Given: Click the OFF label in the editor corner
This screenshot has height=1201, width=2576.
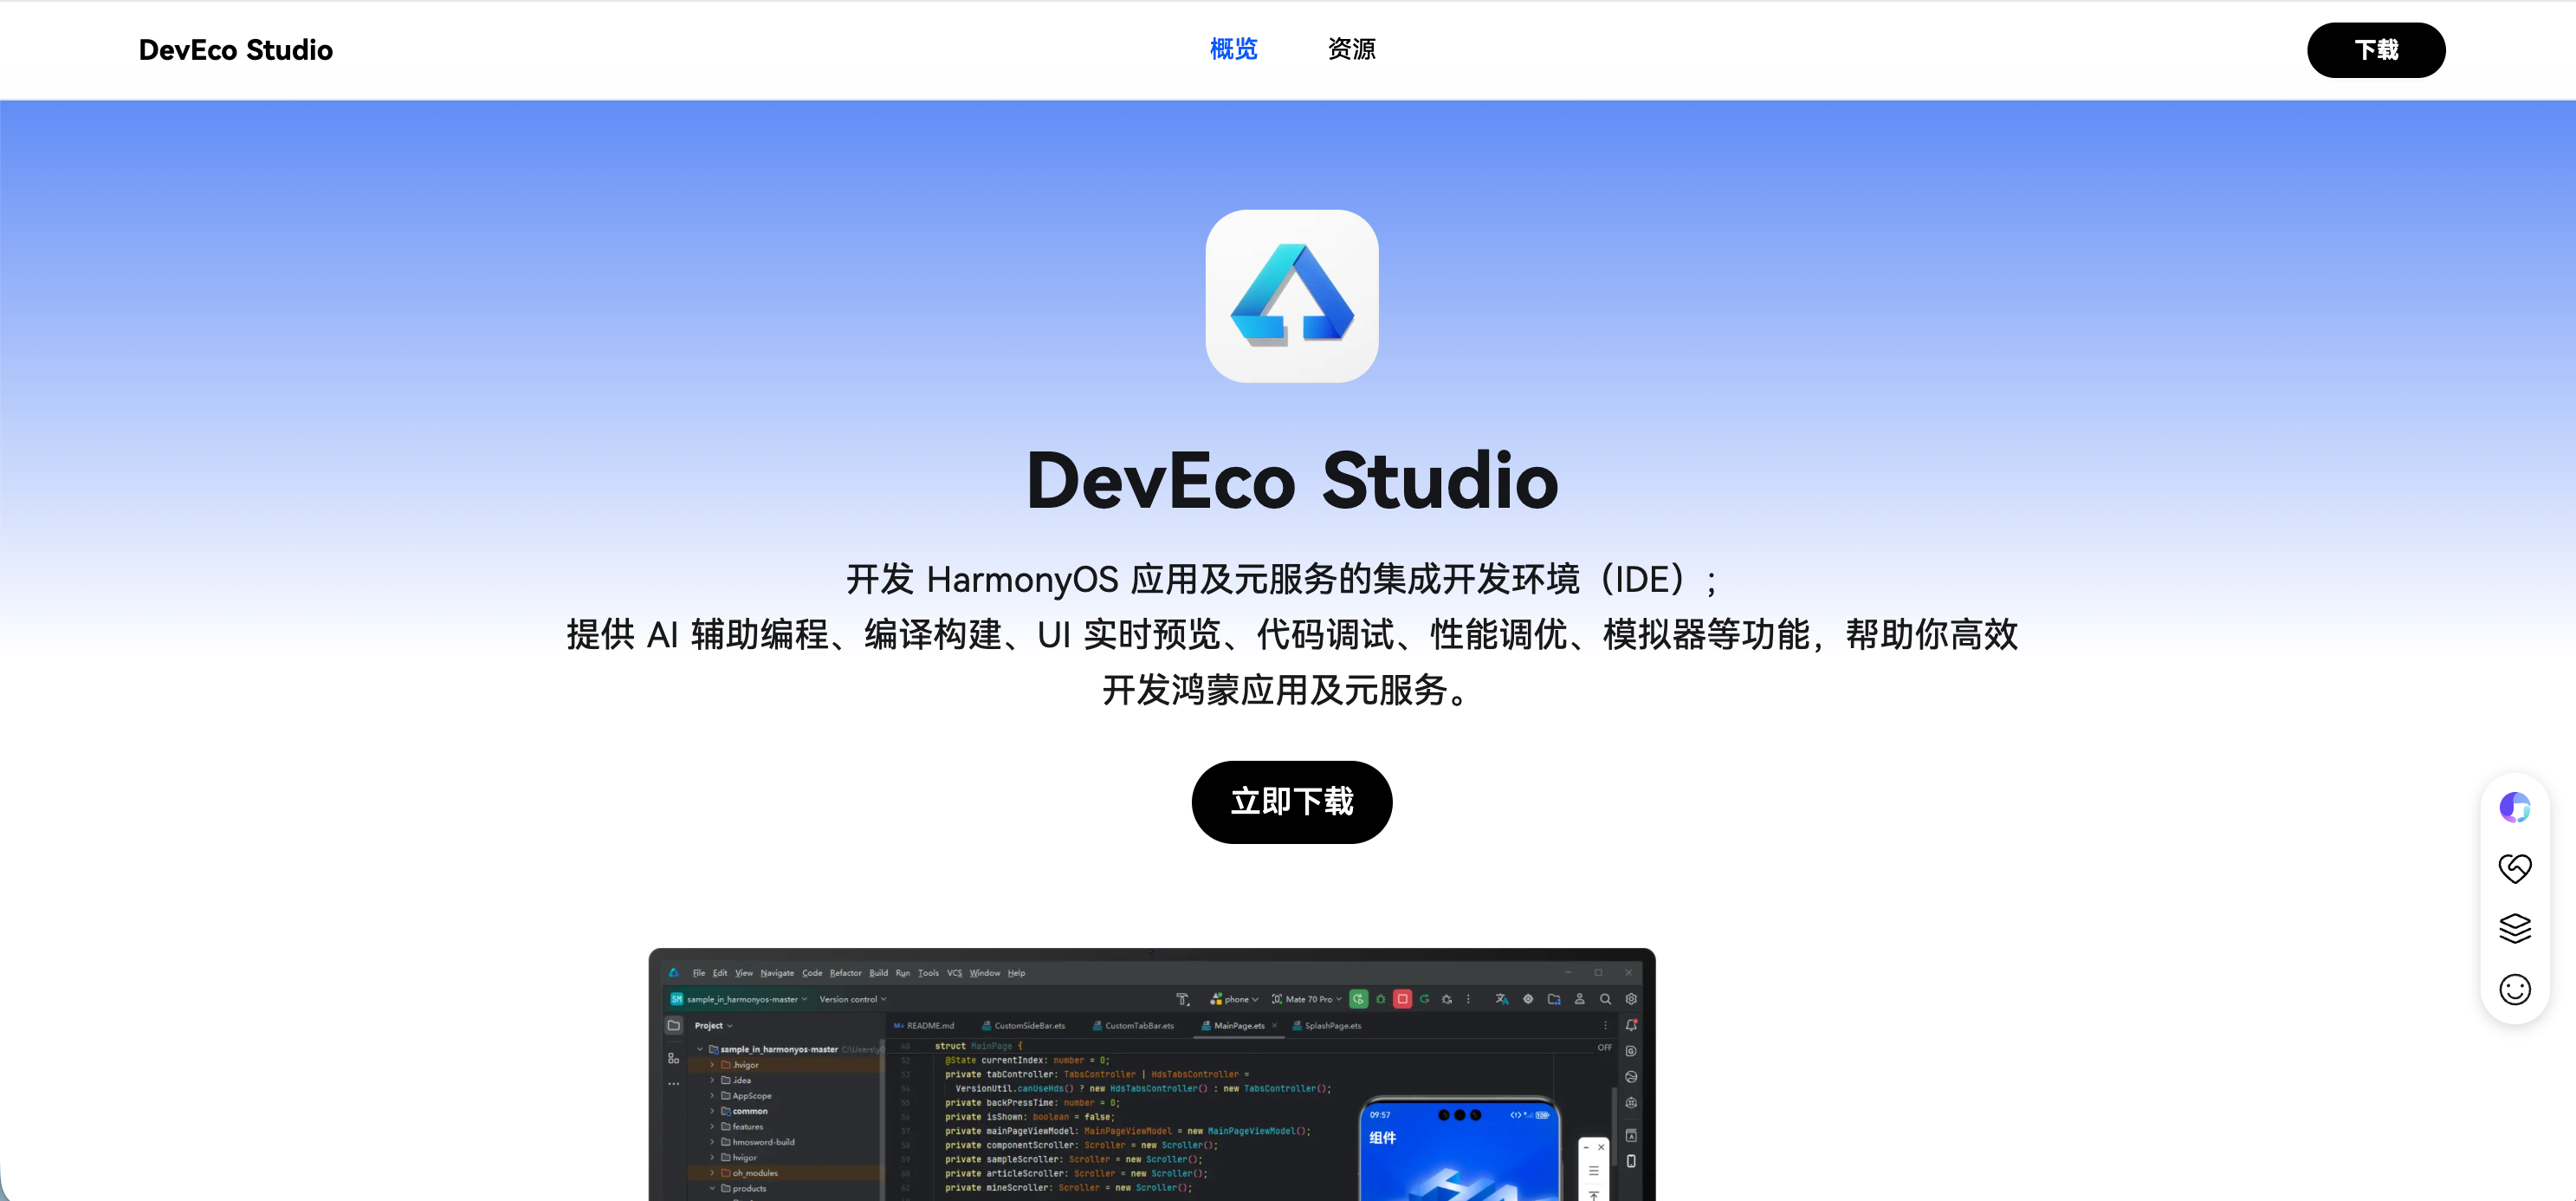Looking at the screenshot, I should tap(1604, 1048).
